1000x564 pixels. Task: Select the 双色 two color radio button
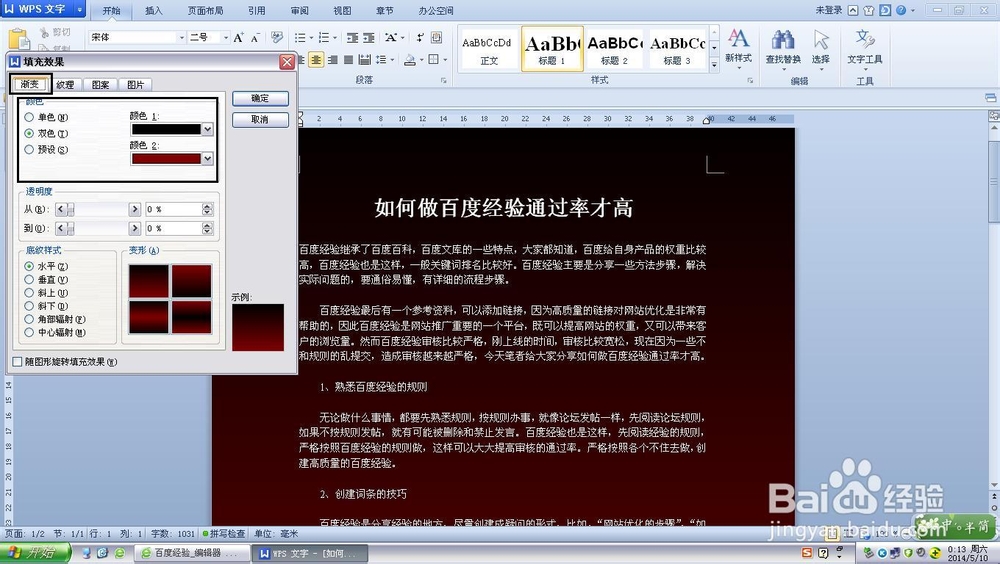29,133
